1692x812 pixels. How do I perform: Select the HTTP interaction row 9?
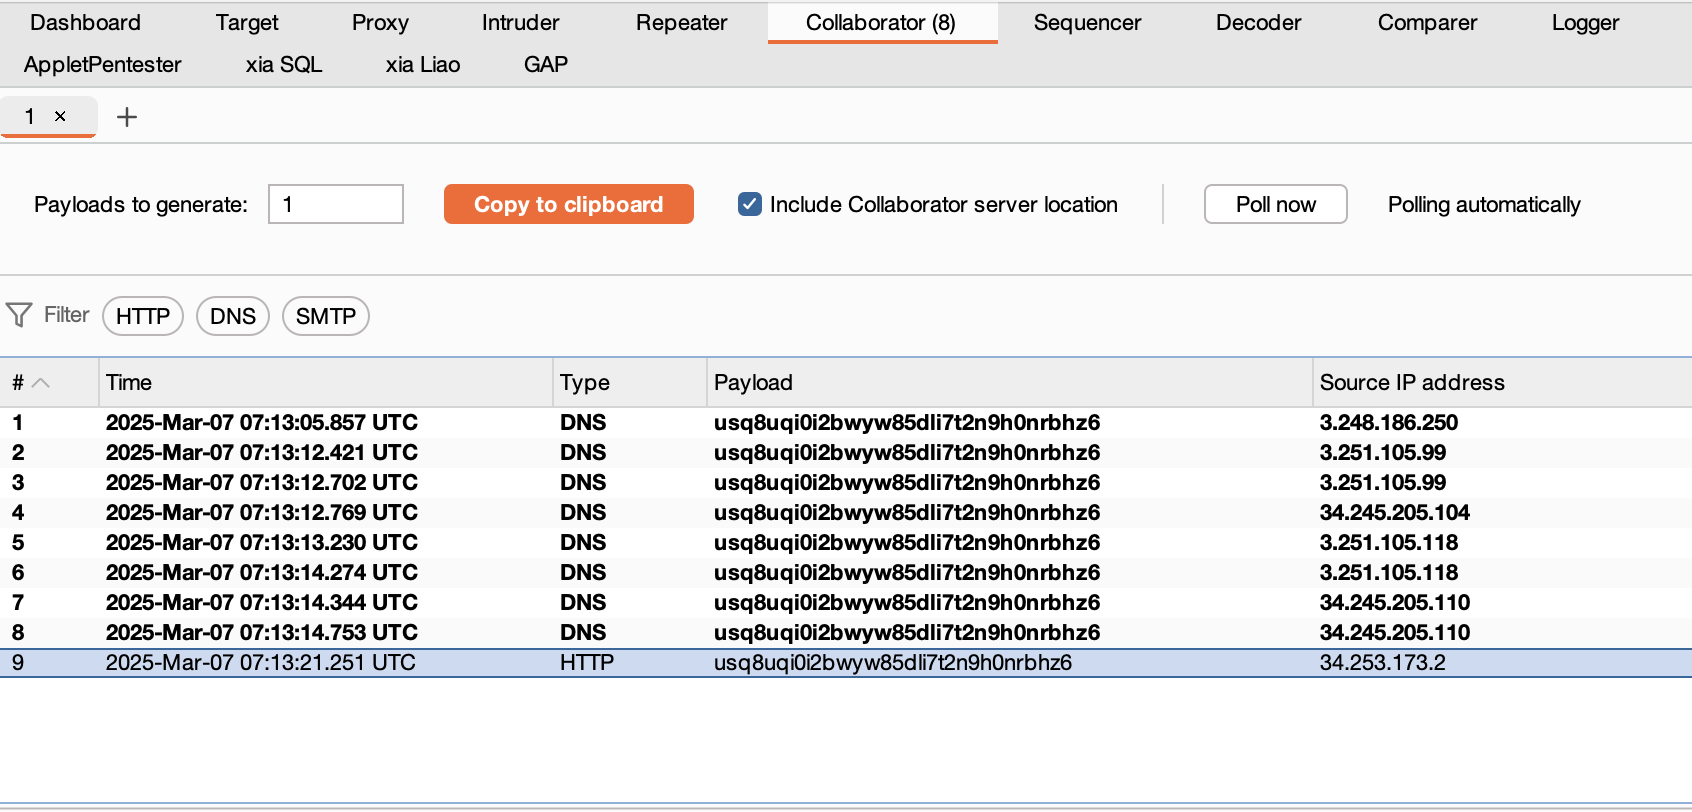tap(600, 662)
